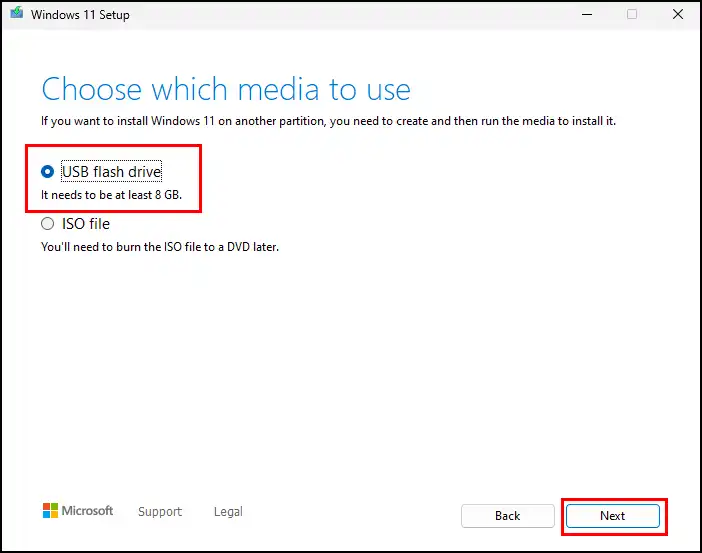Minimize the Setup window

(x=587, y=14)
